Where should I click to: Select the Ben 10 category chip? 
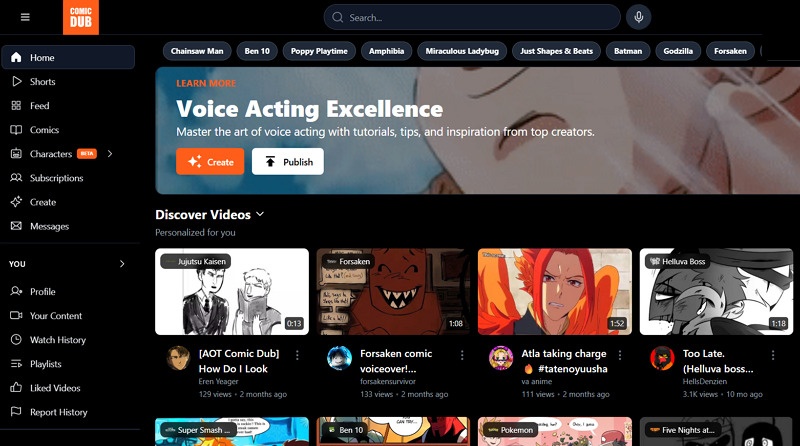pos(257,51)
